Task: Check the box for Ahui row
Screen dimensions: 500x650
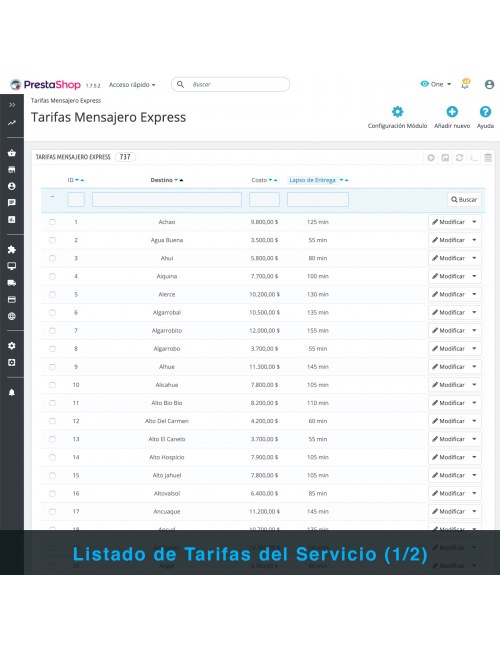Action: [52, 258]
